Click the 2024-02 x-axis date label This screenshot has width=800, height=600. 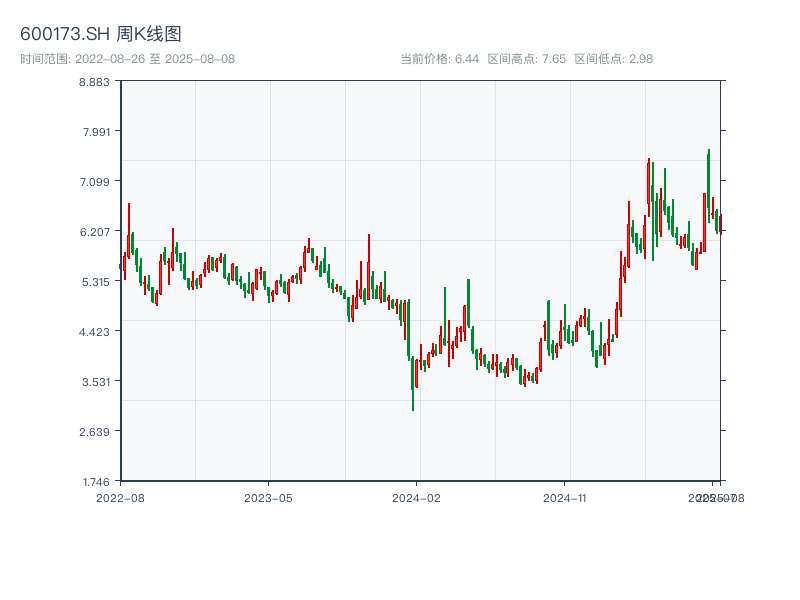[x=417, y=497]
